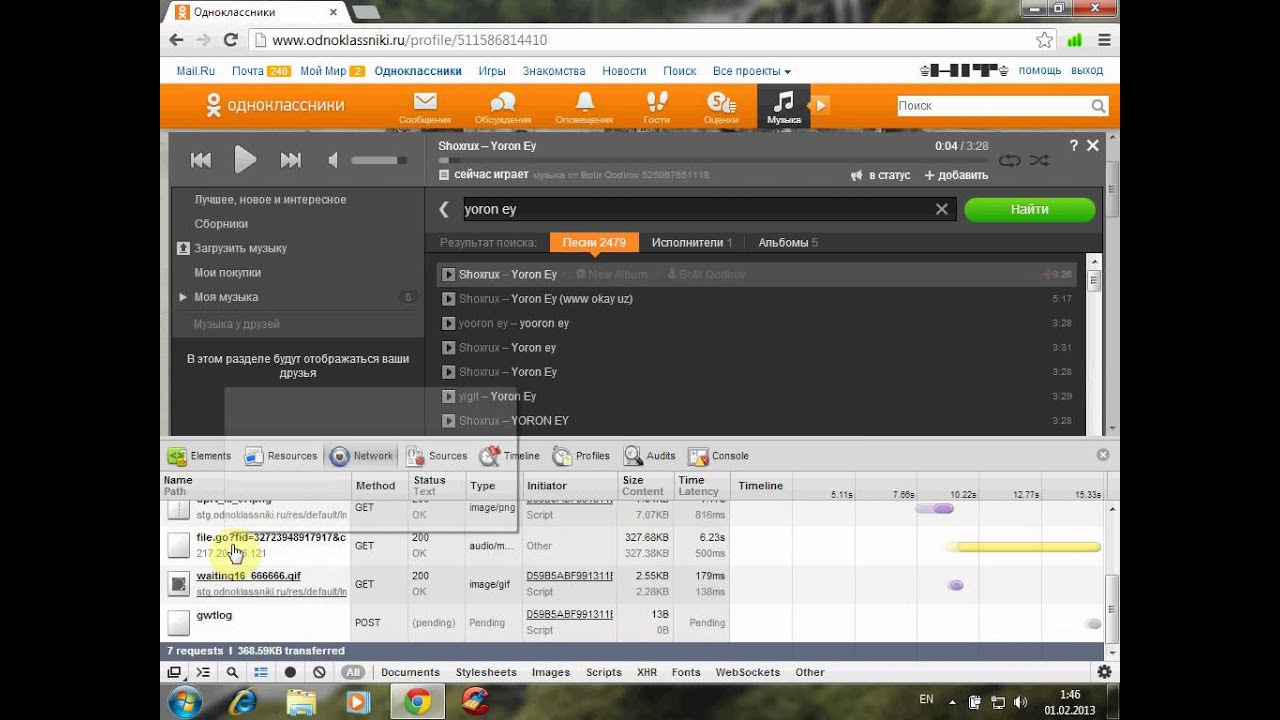The width and height of the screenshot is (1280, 720).
Task: Play Shoxrux – YORON EY uppercase track
Action: tap(449, 421)
